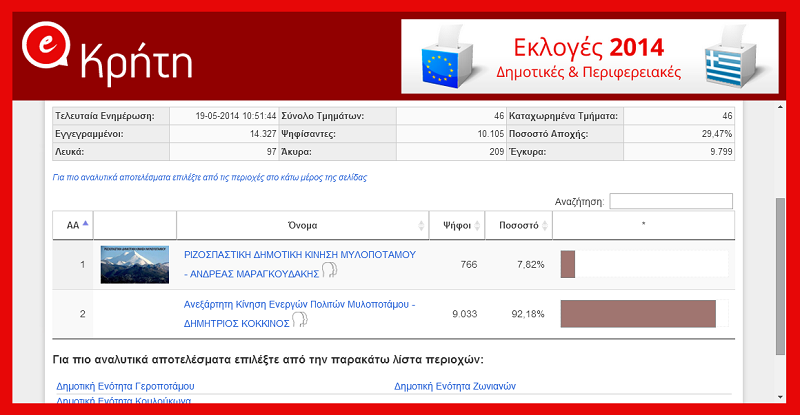This screenshot has width=800, height=415.
Task: Click the page vertical scrollbar thumb
Action: click(780, 275)
